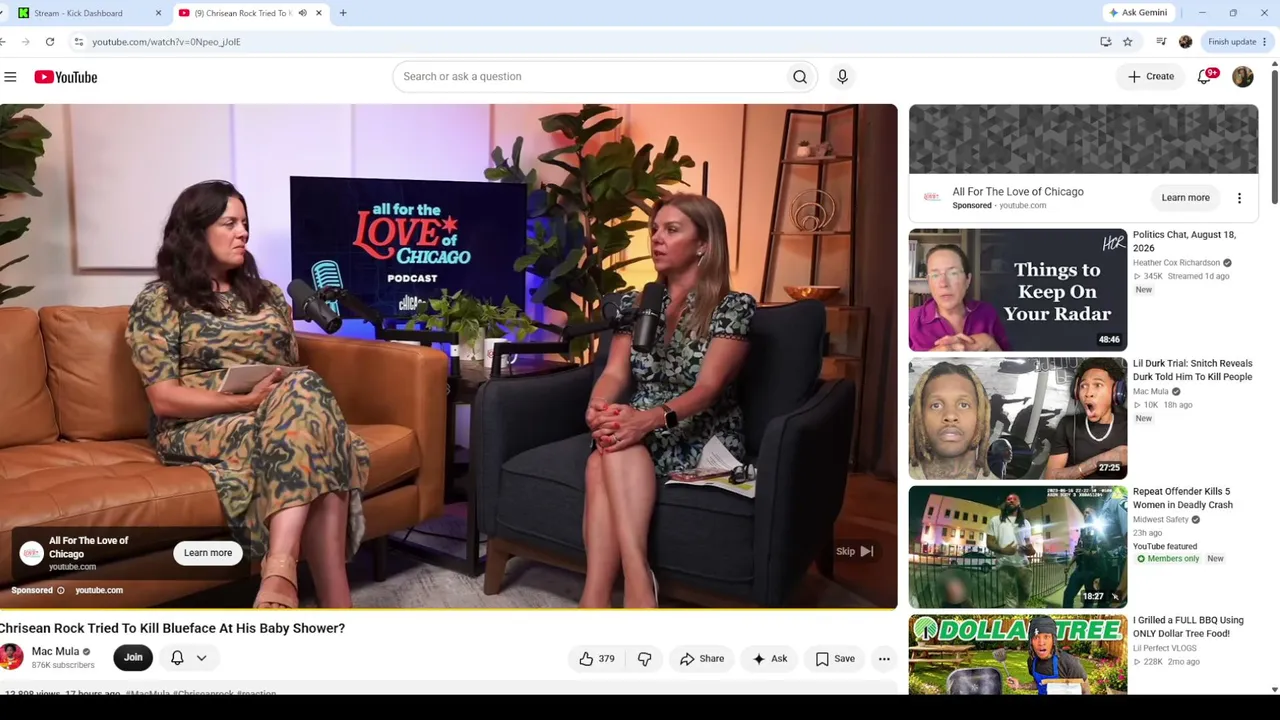The width and height of the screenshot is (1280, 720).
Task: Open Mac Mula channel avatar
Action: 11,657
